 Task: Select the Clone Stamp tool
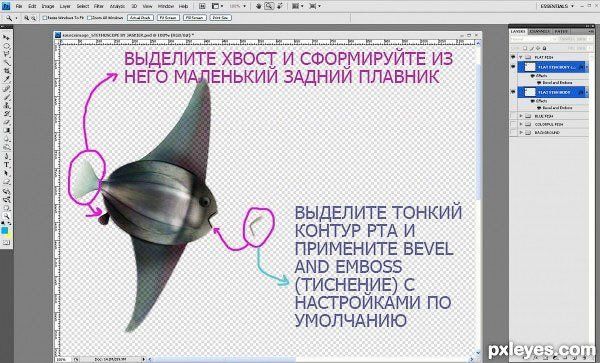coord(7,105)
